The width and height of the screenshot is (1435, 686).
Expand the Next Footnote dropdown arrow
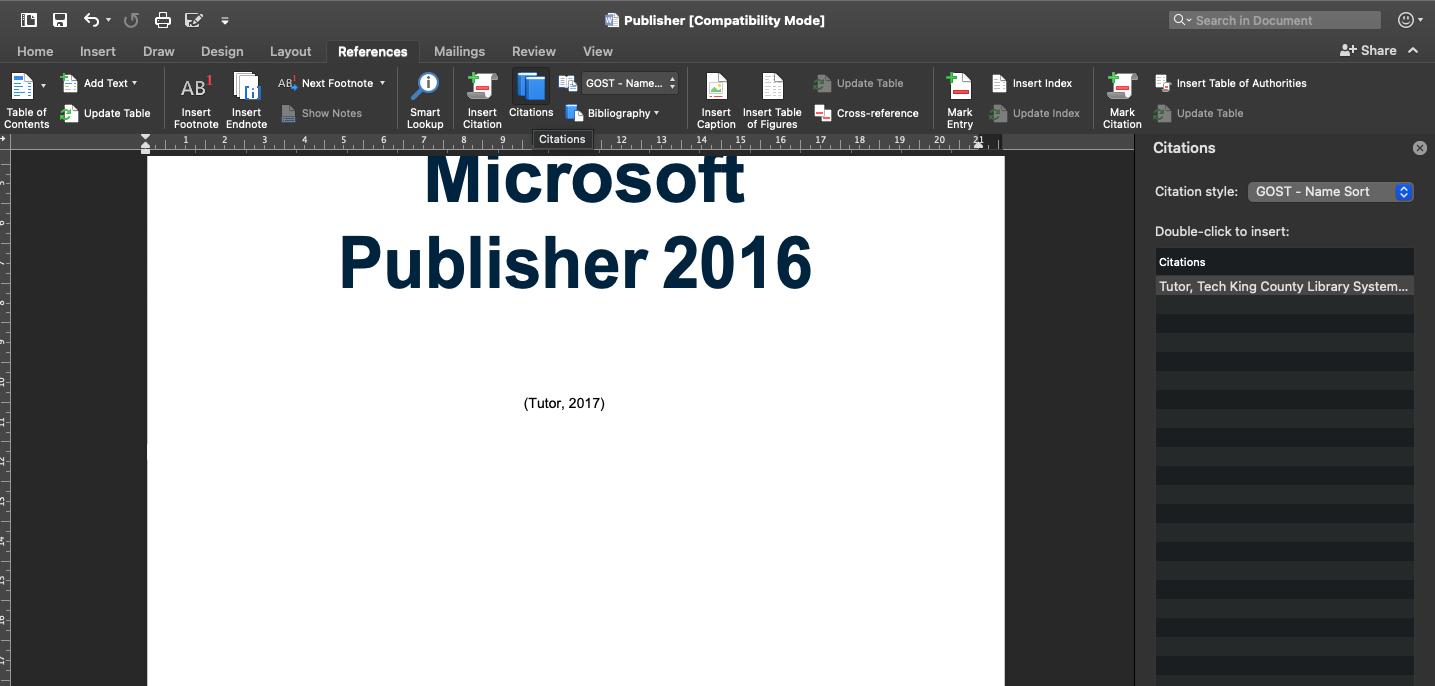382,83
